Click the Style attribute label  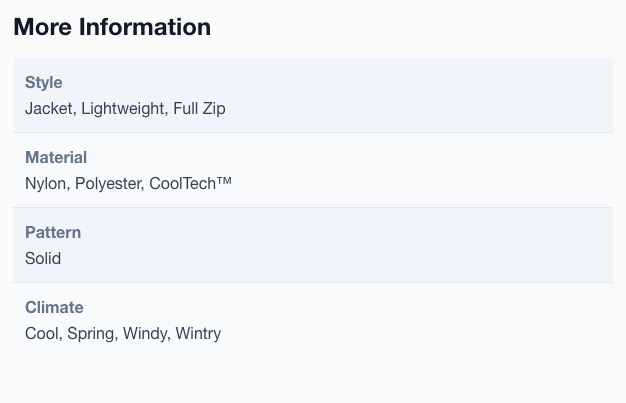[44, 82]
